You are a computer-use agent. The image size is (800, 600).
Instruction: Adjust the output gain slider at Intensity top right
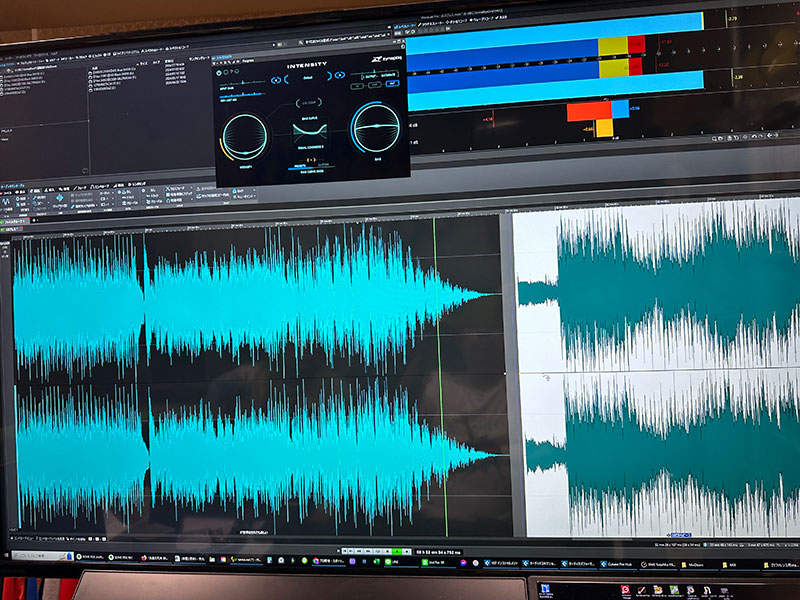pyautogui.click(x=374, y=72)
